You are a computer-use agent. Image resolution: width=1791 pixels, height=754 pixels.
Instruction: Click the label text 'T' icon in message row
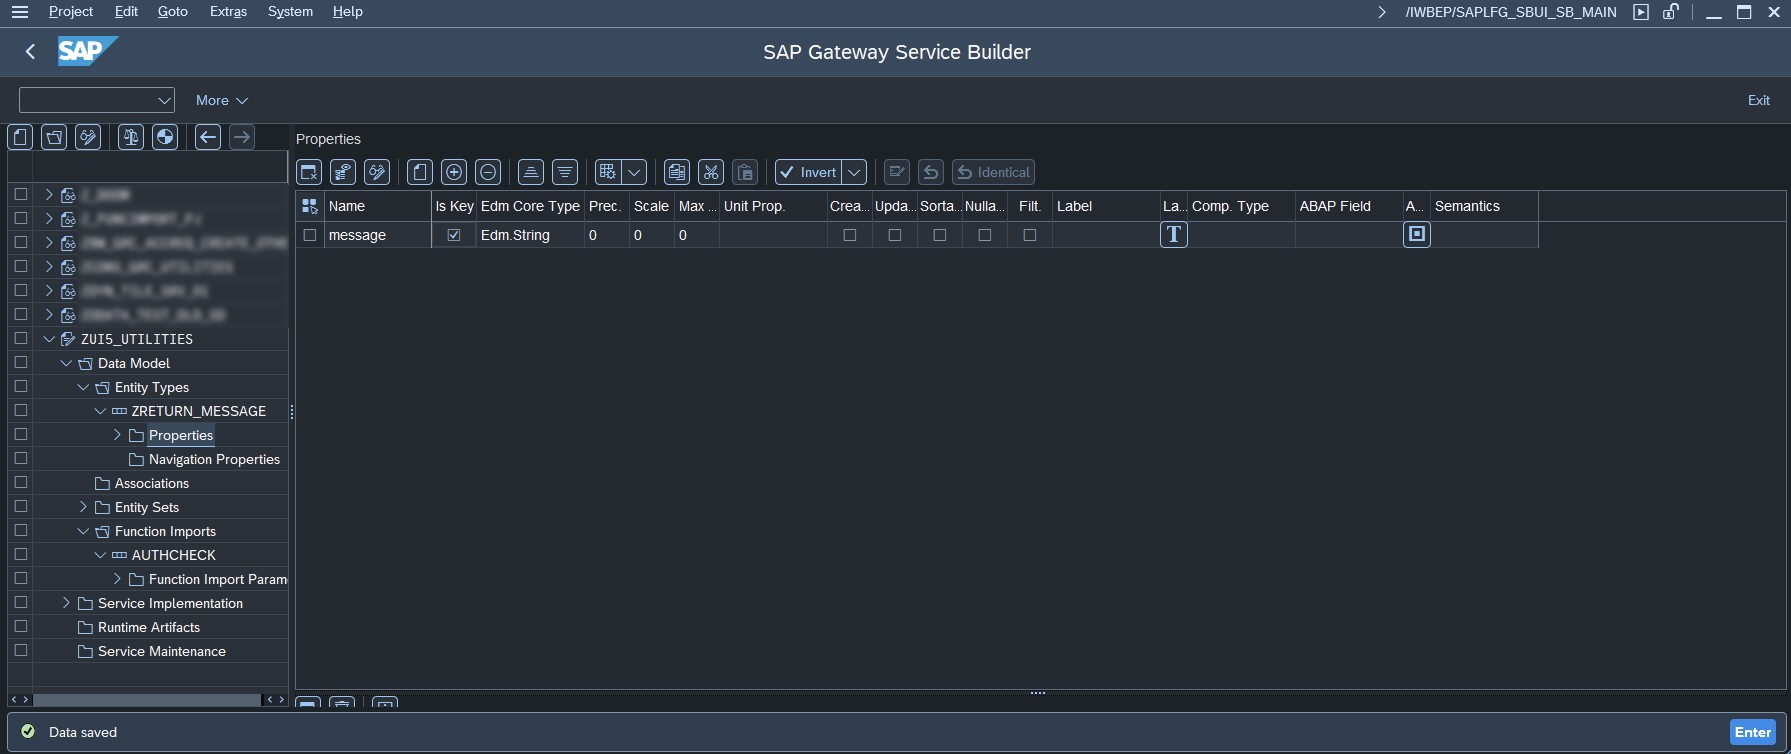click(x=1173, y=235)
